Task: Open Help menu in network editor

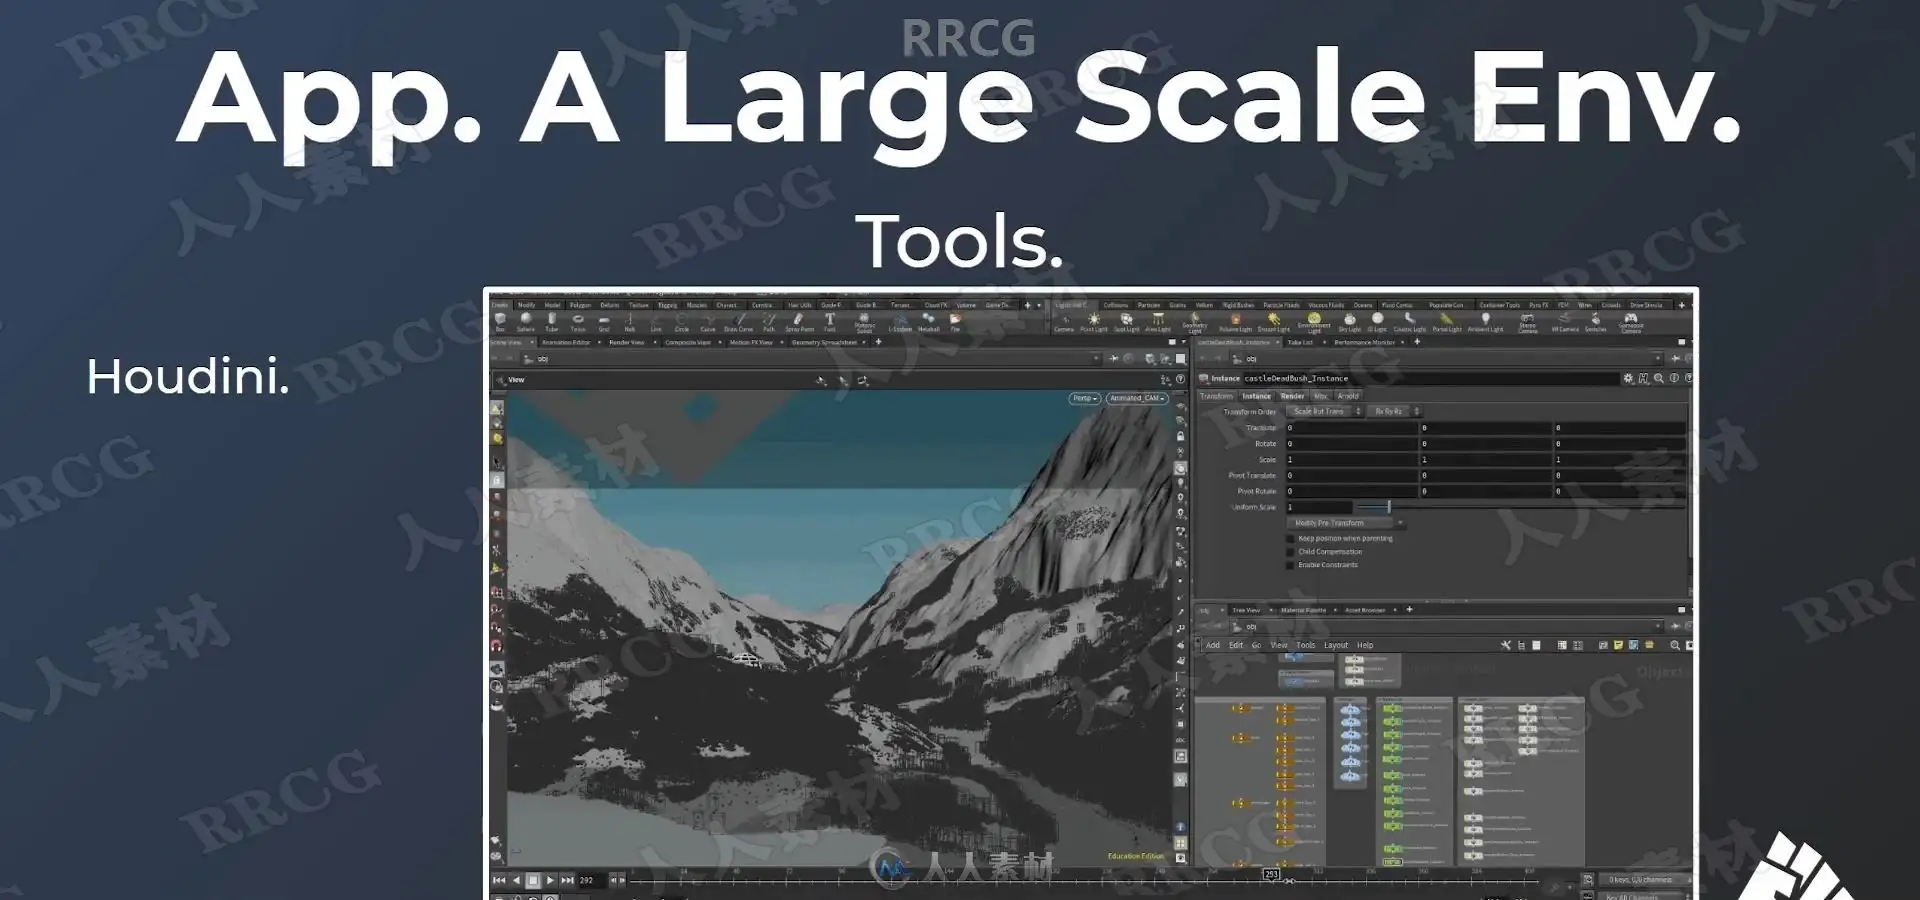Action: 1365,645
